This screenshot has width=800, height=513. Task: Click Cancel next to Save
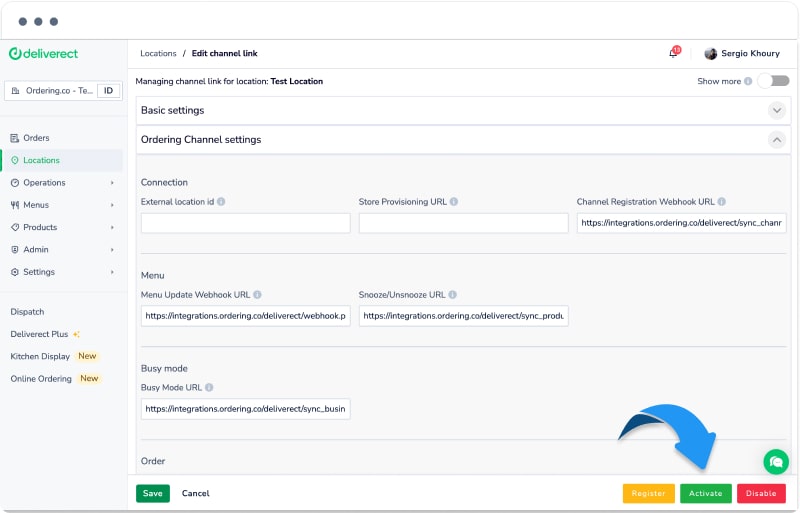[x=195, y=493]
